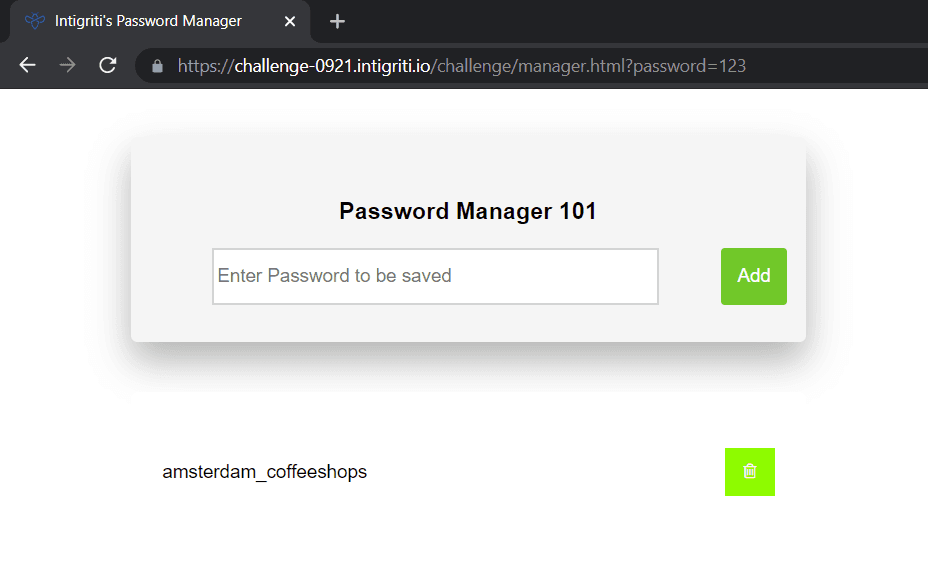Open a new tab with the plus icon
The image size is (928, 573).
pyautogui.click(x=337, y=21)
